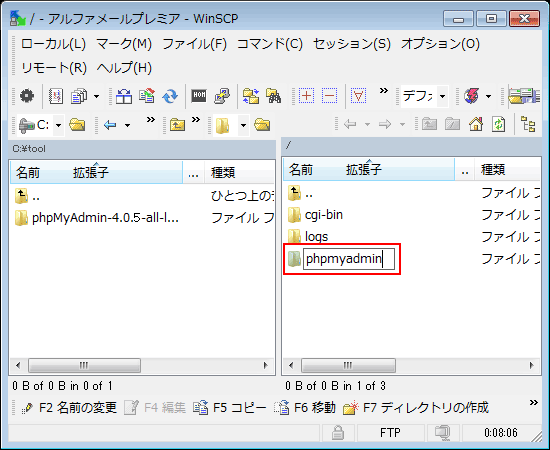Click the local panel blue Back arrow
Image resolution: width=550 pixels, height=450 pixels.
tap(110, 125)
